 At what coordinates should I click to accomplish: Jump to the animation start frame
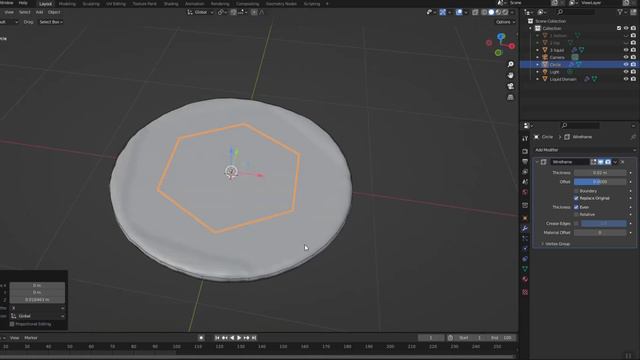tap(217, 338)
